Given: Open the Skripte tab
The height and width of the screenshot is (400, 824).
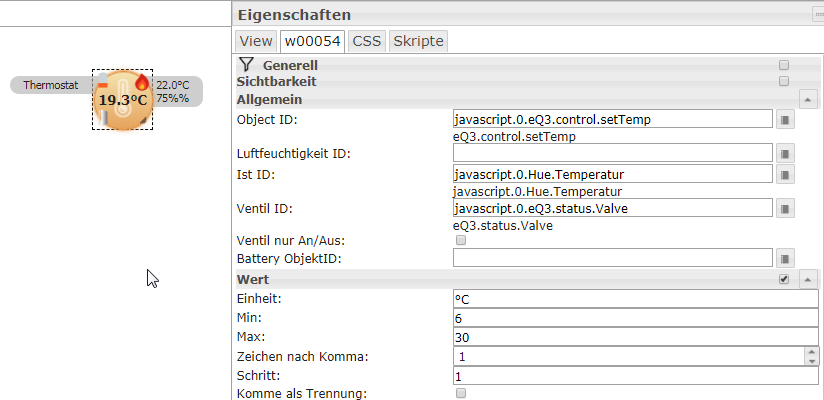Looking at the screenshot, I should pyautogui.click(x=418, y=41).
